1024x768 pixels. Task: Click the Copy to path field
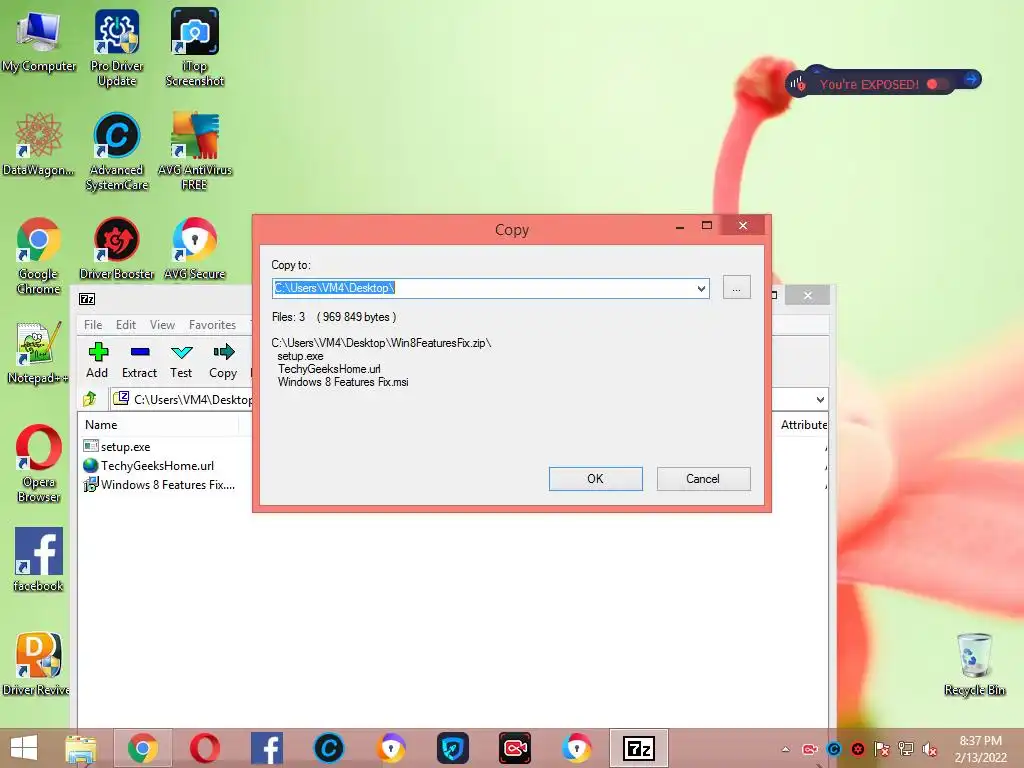click(x=483, y=288)
